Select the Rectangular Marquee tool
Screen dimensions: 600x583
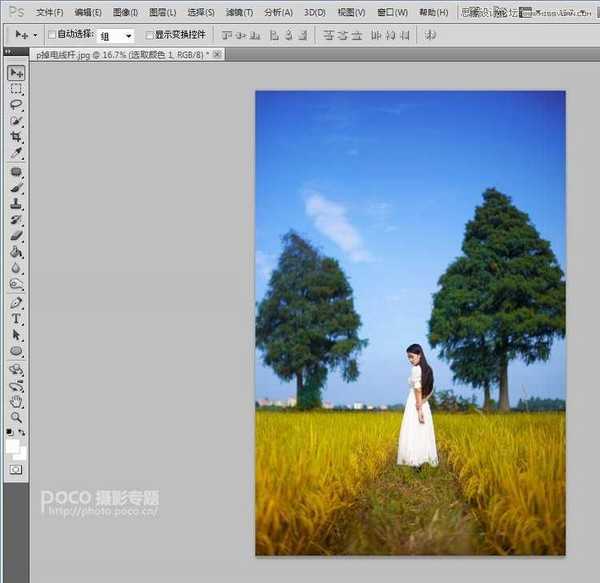[x=16, y=89]
